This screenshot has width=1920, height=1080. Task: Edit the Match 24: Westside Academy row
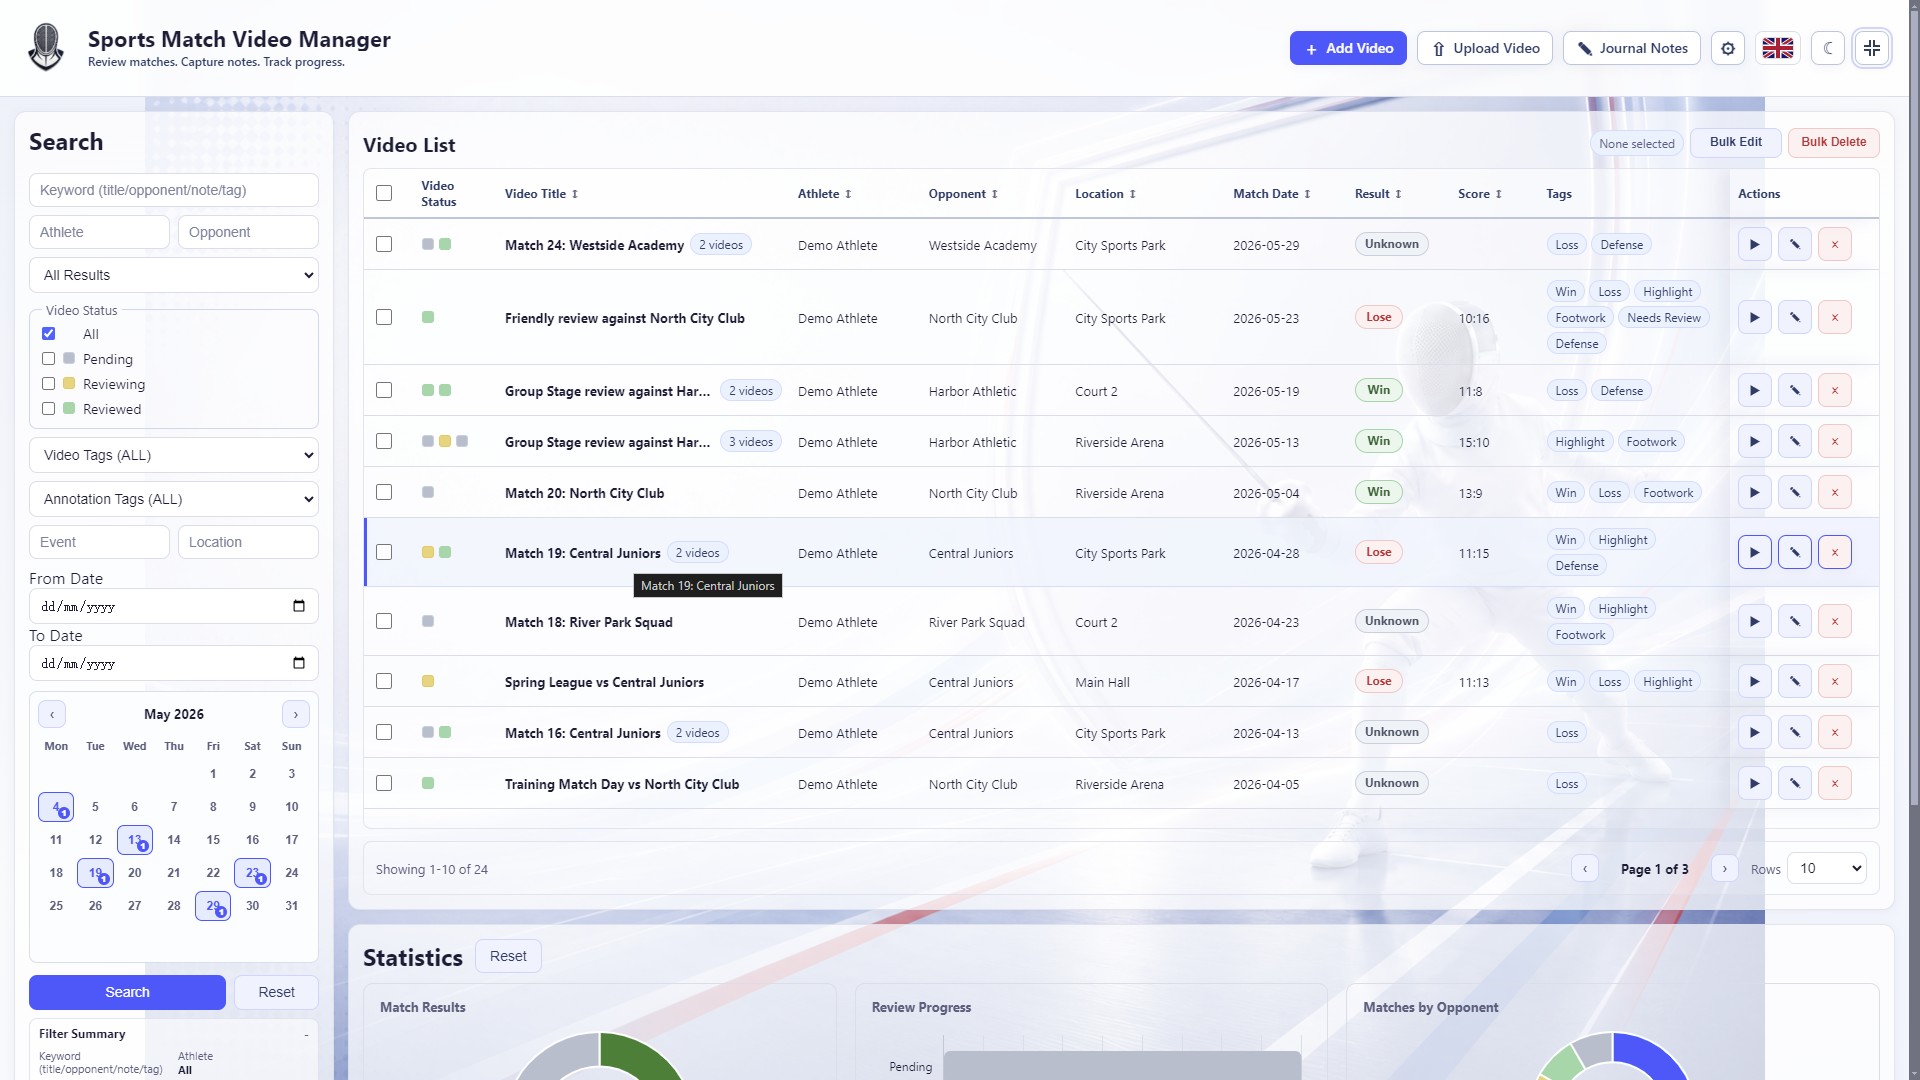click(x=1795, y=245)
